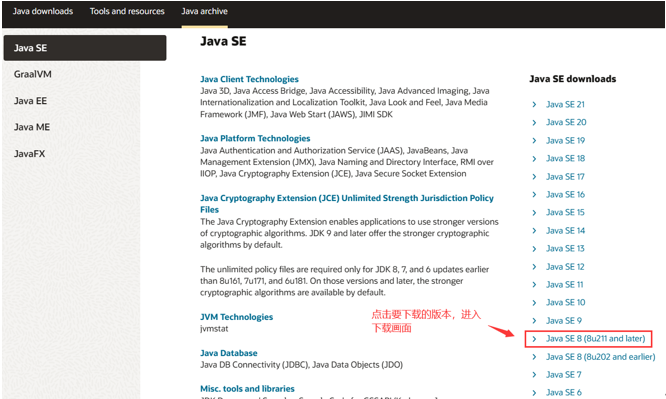Image resolution: width=666 pixels, height=399 pixels.
Task: Click the chevron beside Java SE 19
Action: point(534,141)
